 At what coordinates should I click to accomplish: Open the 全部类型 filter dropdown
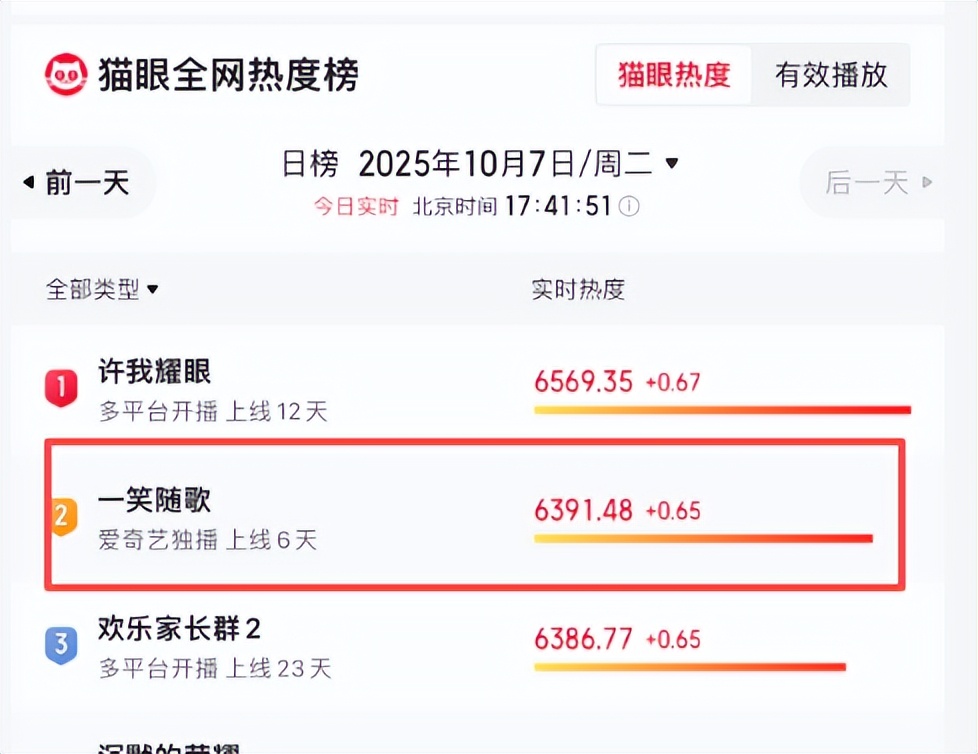(97, 290)
